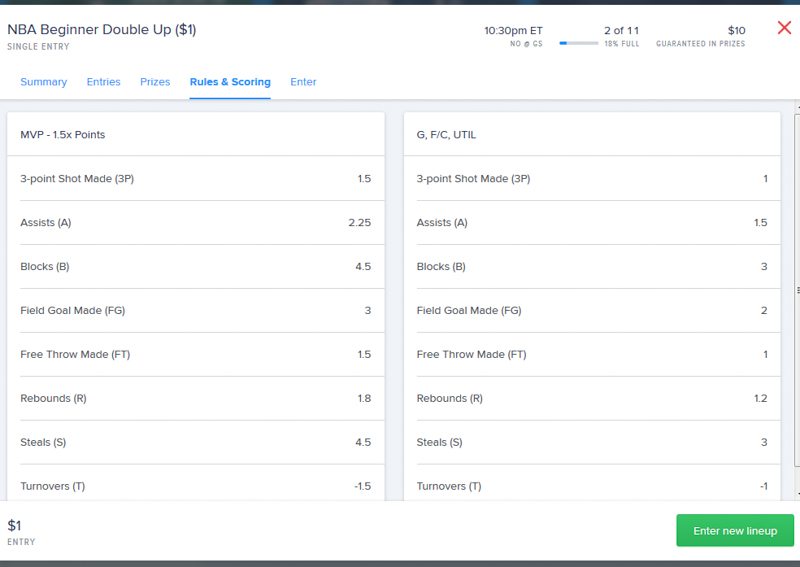Click Field Goal Made (FG) label in MVP column
The height and width of the screenshot is (567, 800).
click(72, 310)
